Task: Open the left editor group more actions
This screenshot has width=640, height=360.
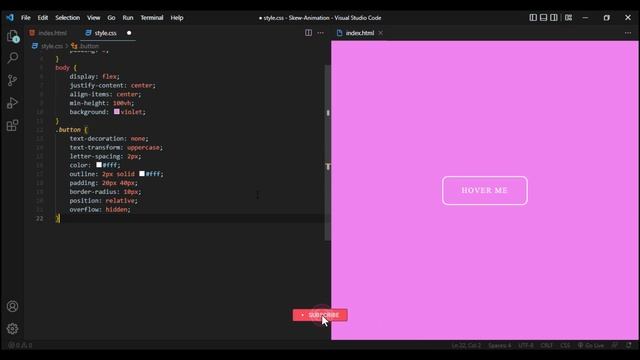Action: (320, 33)
